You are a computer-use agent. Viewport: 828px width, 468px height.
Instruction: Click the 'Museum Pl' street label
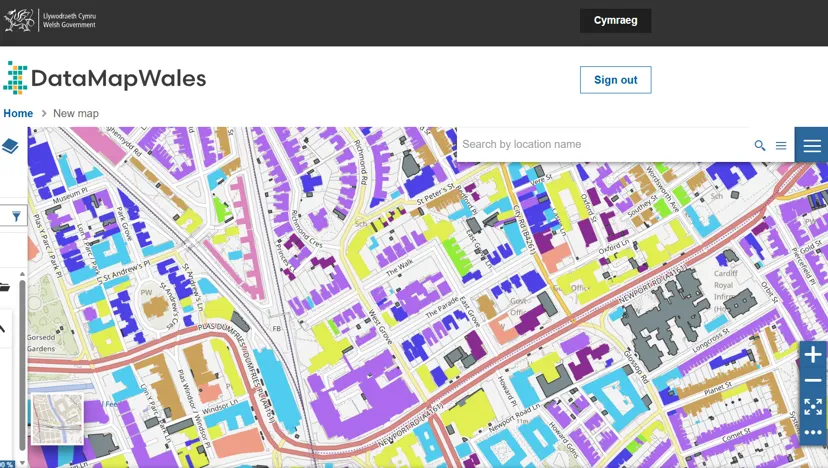click(70, 195)
